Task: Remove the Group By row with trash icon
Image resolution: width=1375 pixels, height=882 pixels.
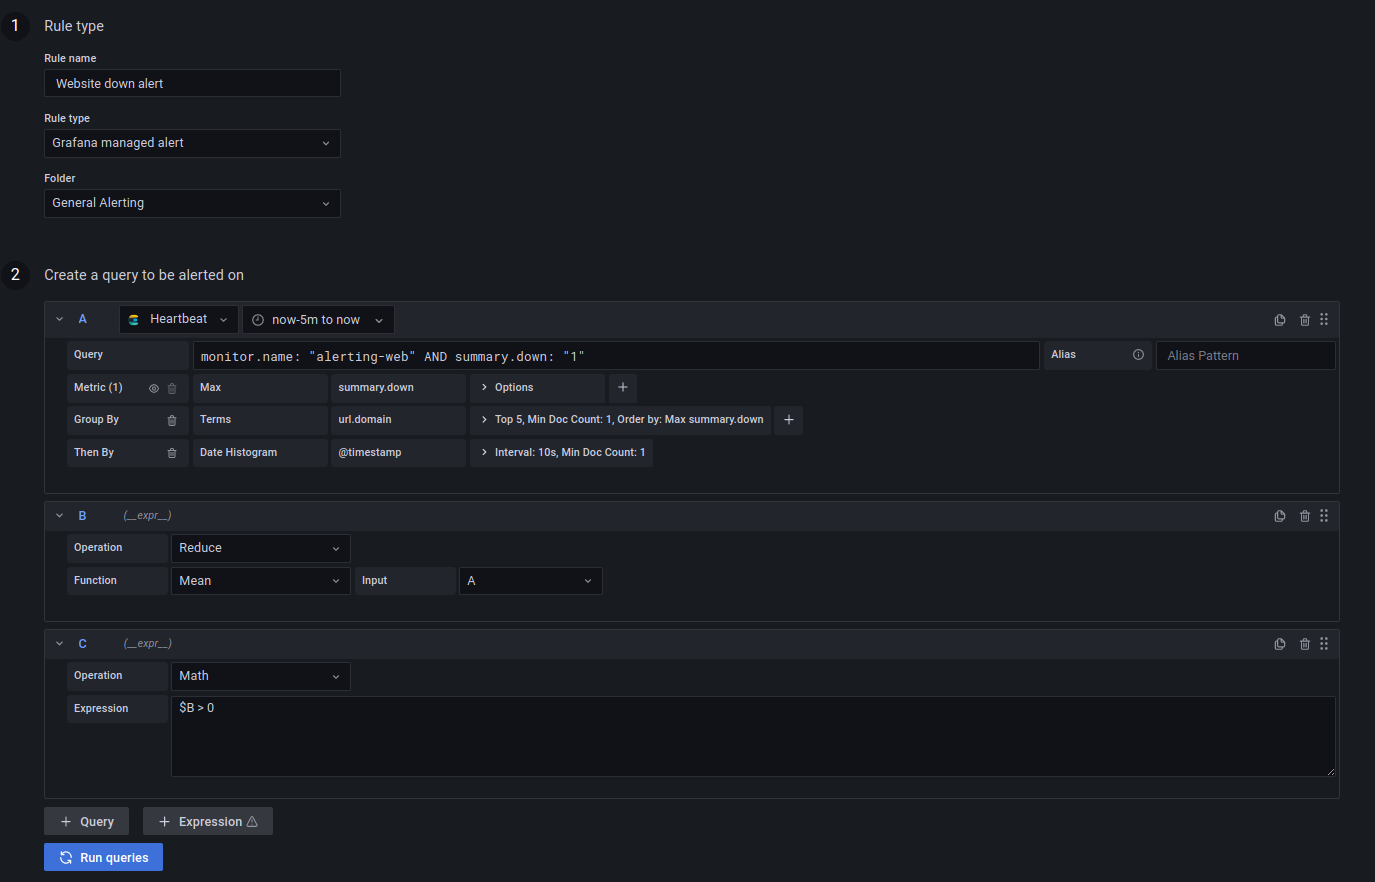Action: click(172, 420)
